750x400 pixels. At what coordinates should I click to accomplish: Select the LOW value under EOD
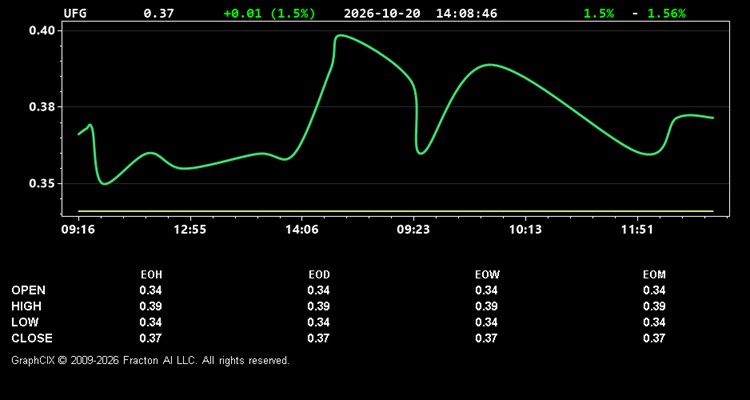319,322
